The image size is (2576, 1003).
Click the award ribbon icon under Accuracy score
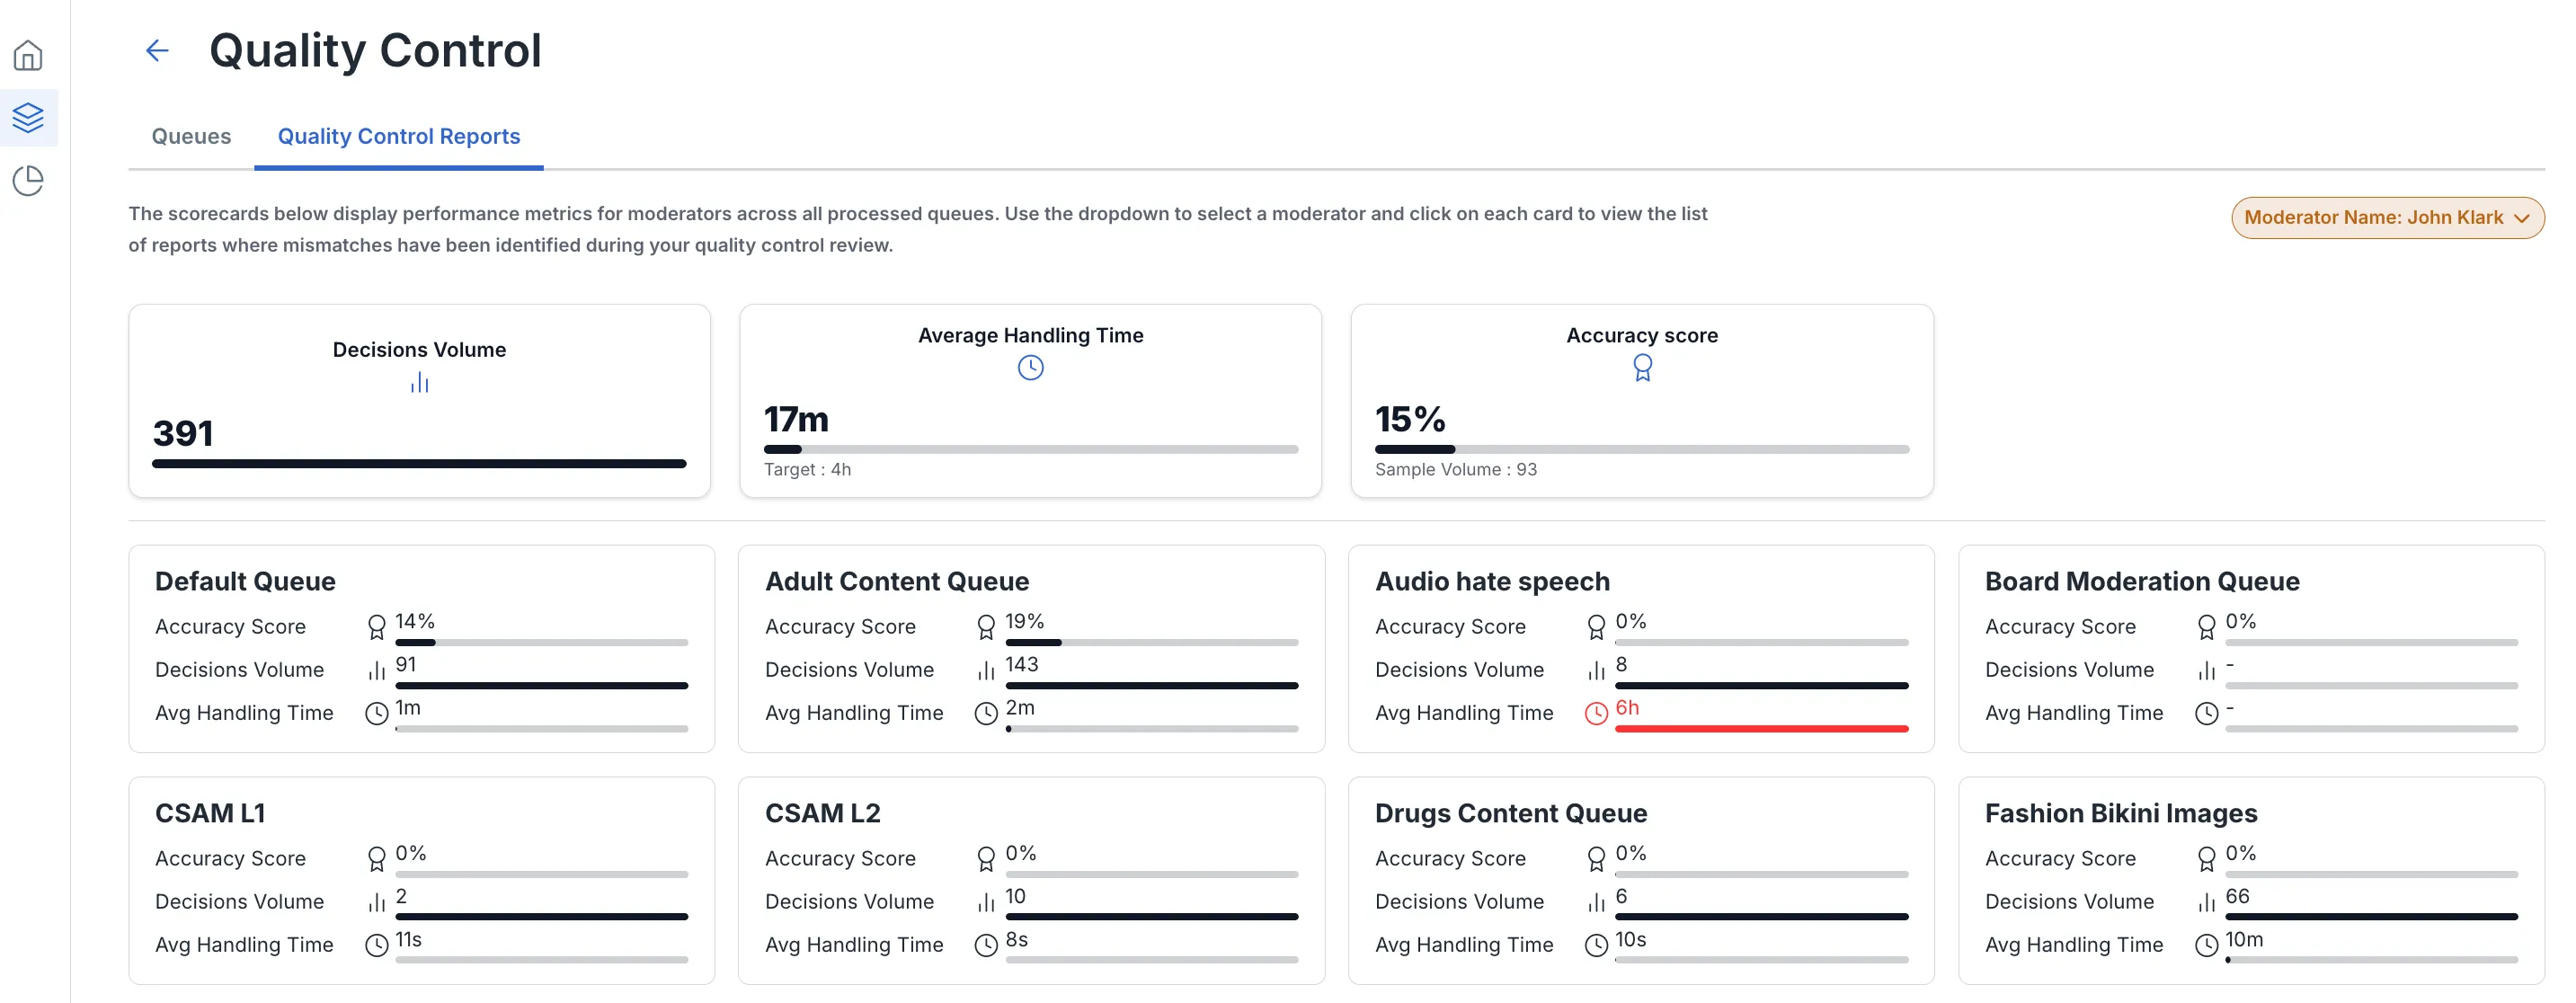coord(1642,368)
